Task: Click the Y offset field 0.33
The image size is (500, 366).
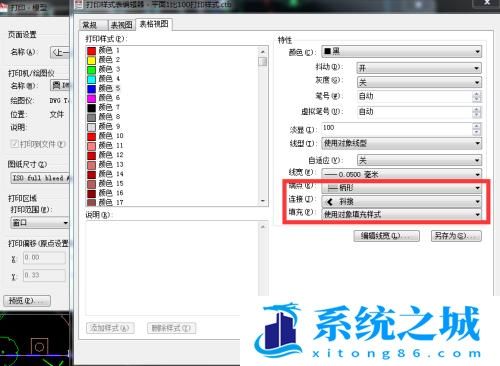Action: (44, 275)
